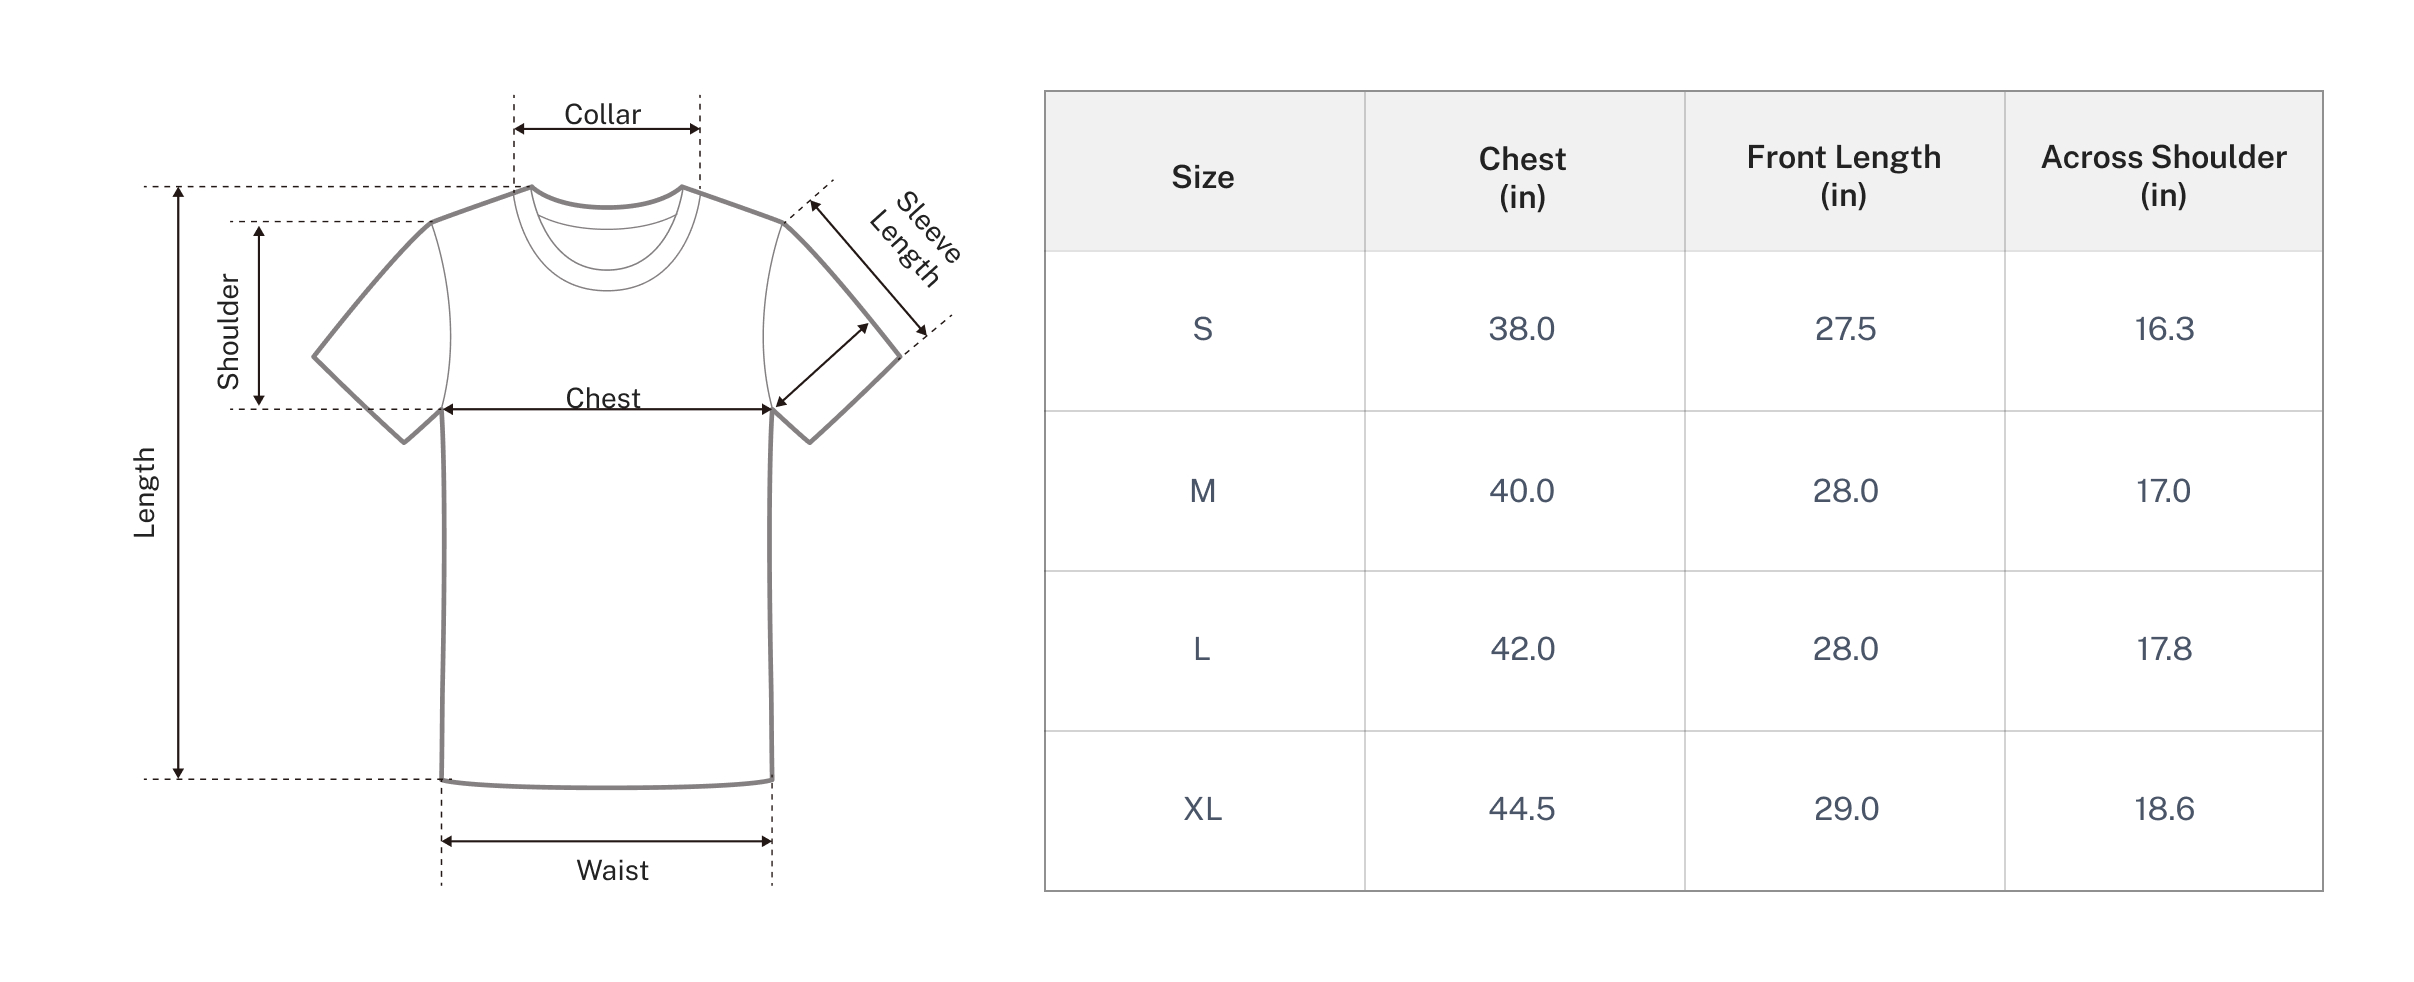Click the Chest label on the shirt diagram
Screen dimensions: 2414x982
(x=602, y=397)
